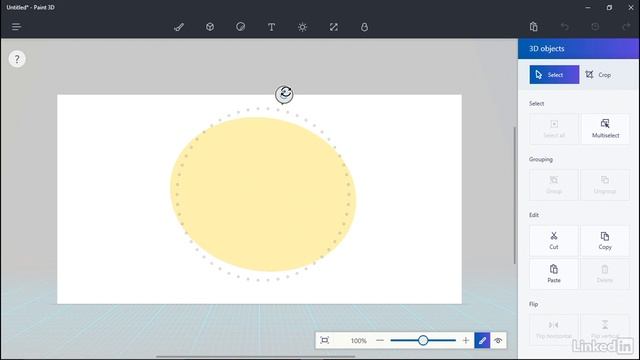Click Paste in the Edit section
This screenshot has width=640, height=360.
pyautogui.click(x=554, y=274)
